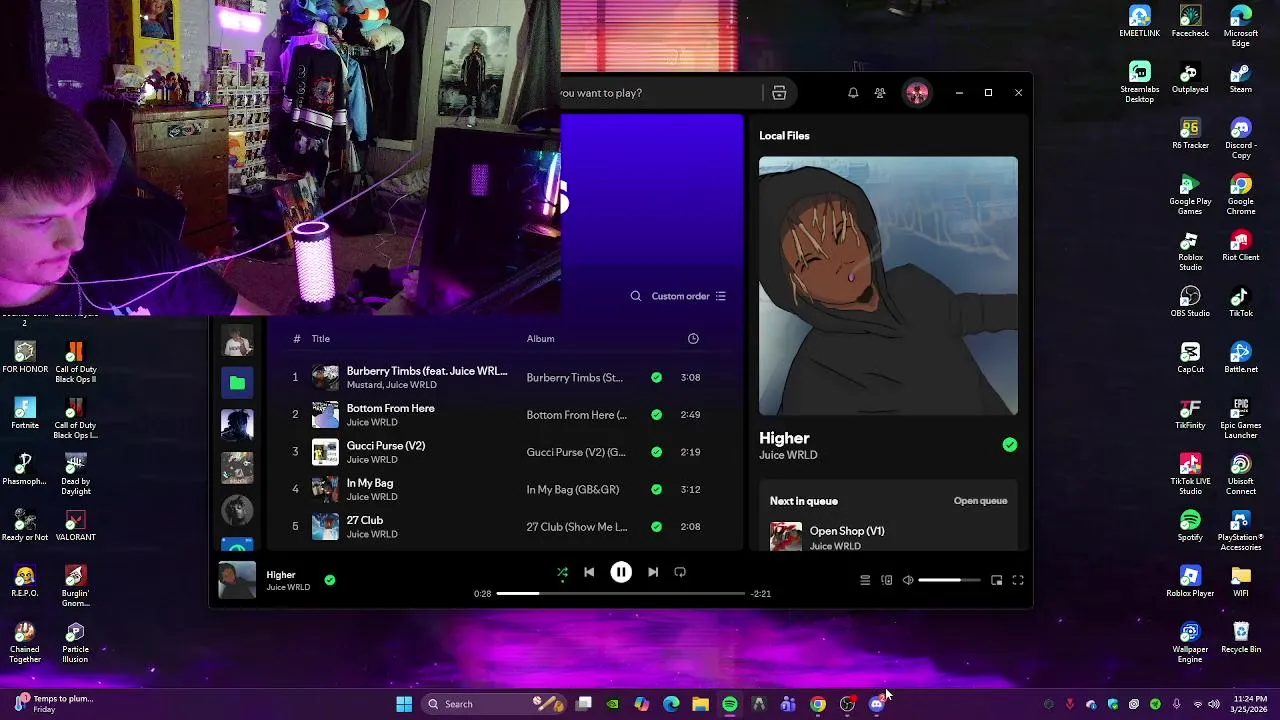Click the Title column header
1280x720 pixels.
coord(321,339)
